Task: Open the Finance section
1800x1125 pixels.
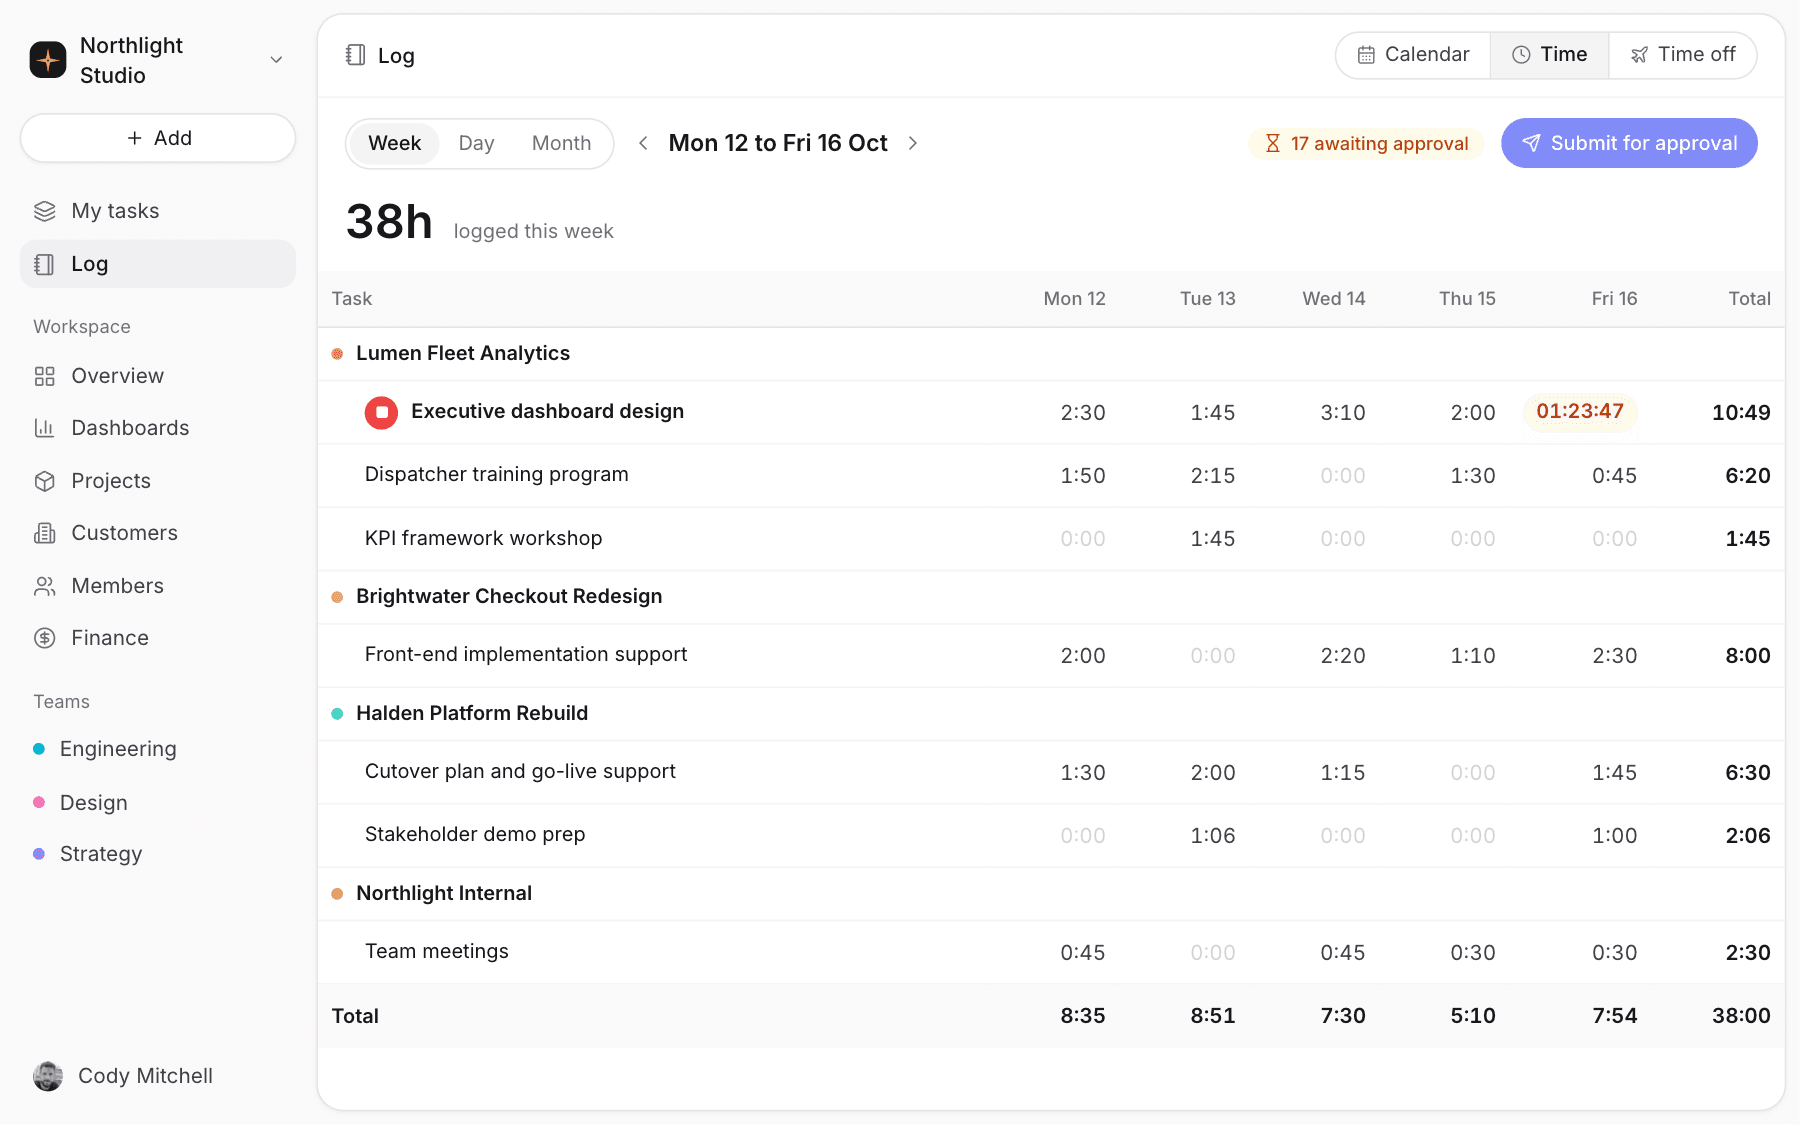Action: [158, 638]
